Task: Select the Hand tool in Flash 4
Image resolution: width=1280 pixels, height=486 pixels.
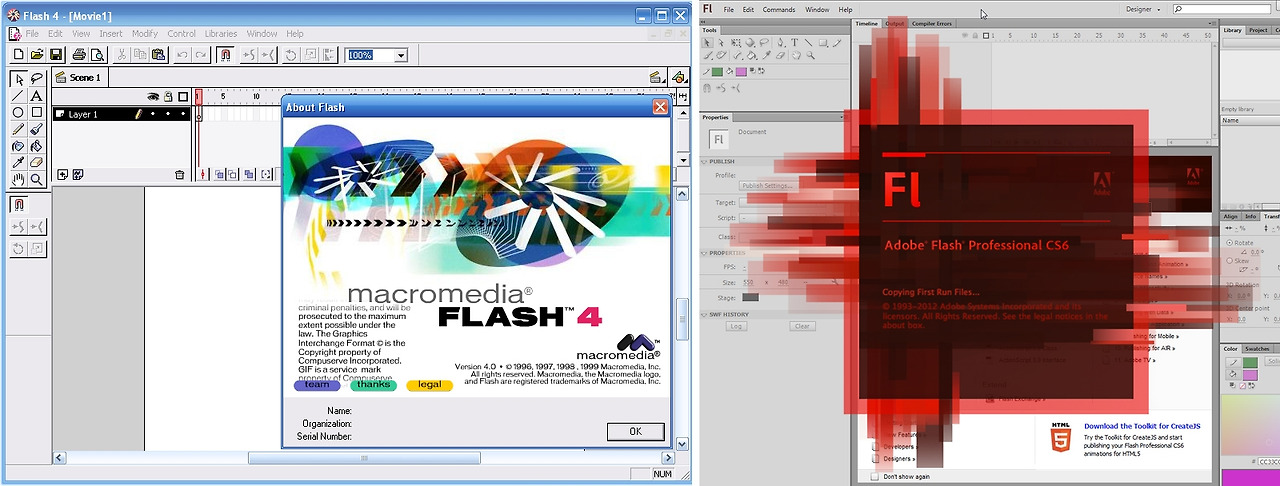Action: [18, 180]
